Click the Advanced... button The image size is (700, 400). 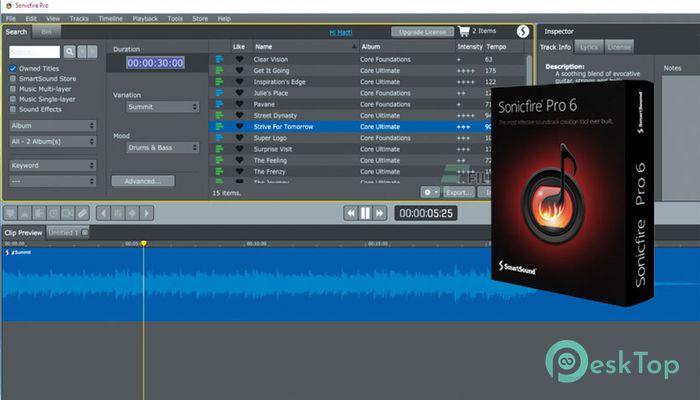[x=143, y=181]
